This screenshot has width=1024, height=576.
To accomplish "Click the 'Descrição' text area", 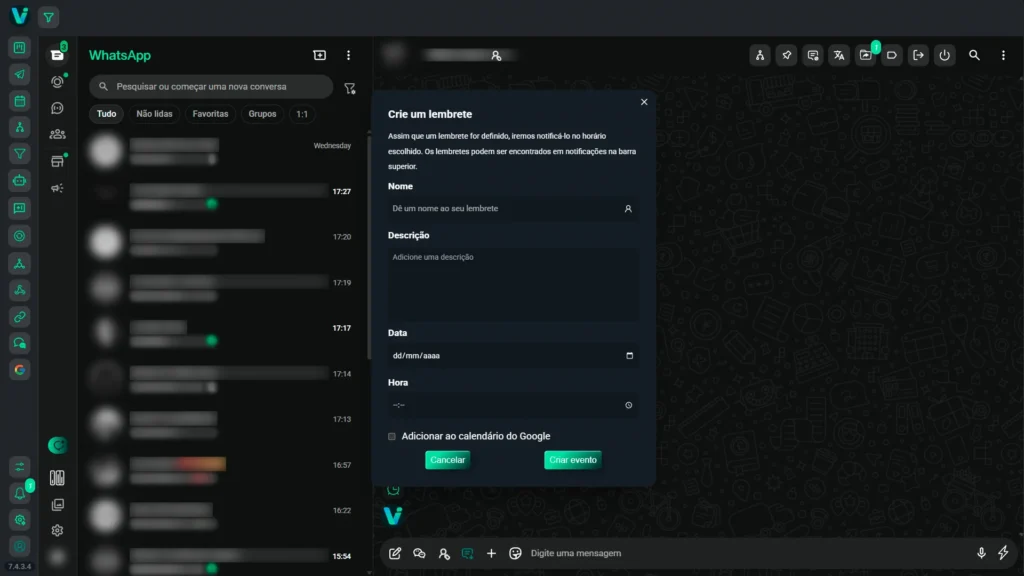I will 513,285.
